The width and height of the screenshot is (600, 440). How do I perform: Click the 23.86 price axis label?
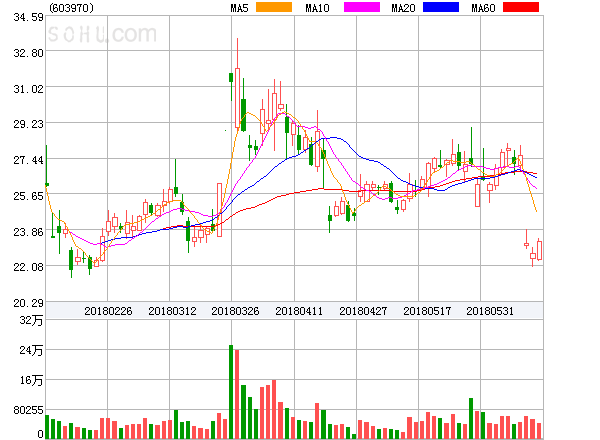[28, 232]
